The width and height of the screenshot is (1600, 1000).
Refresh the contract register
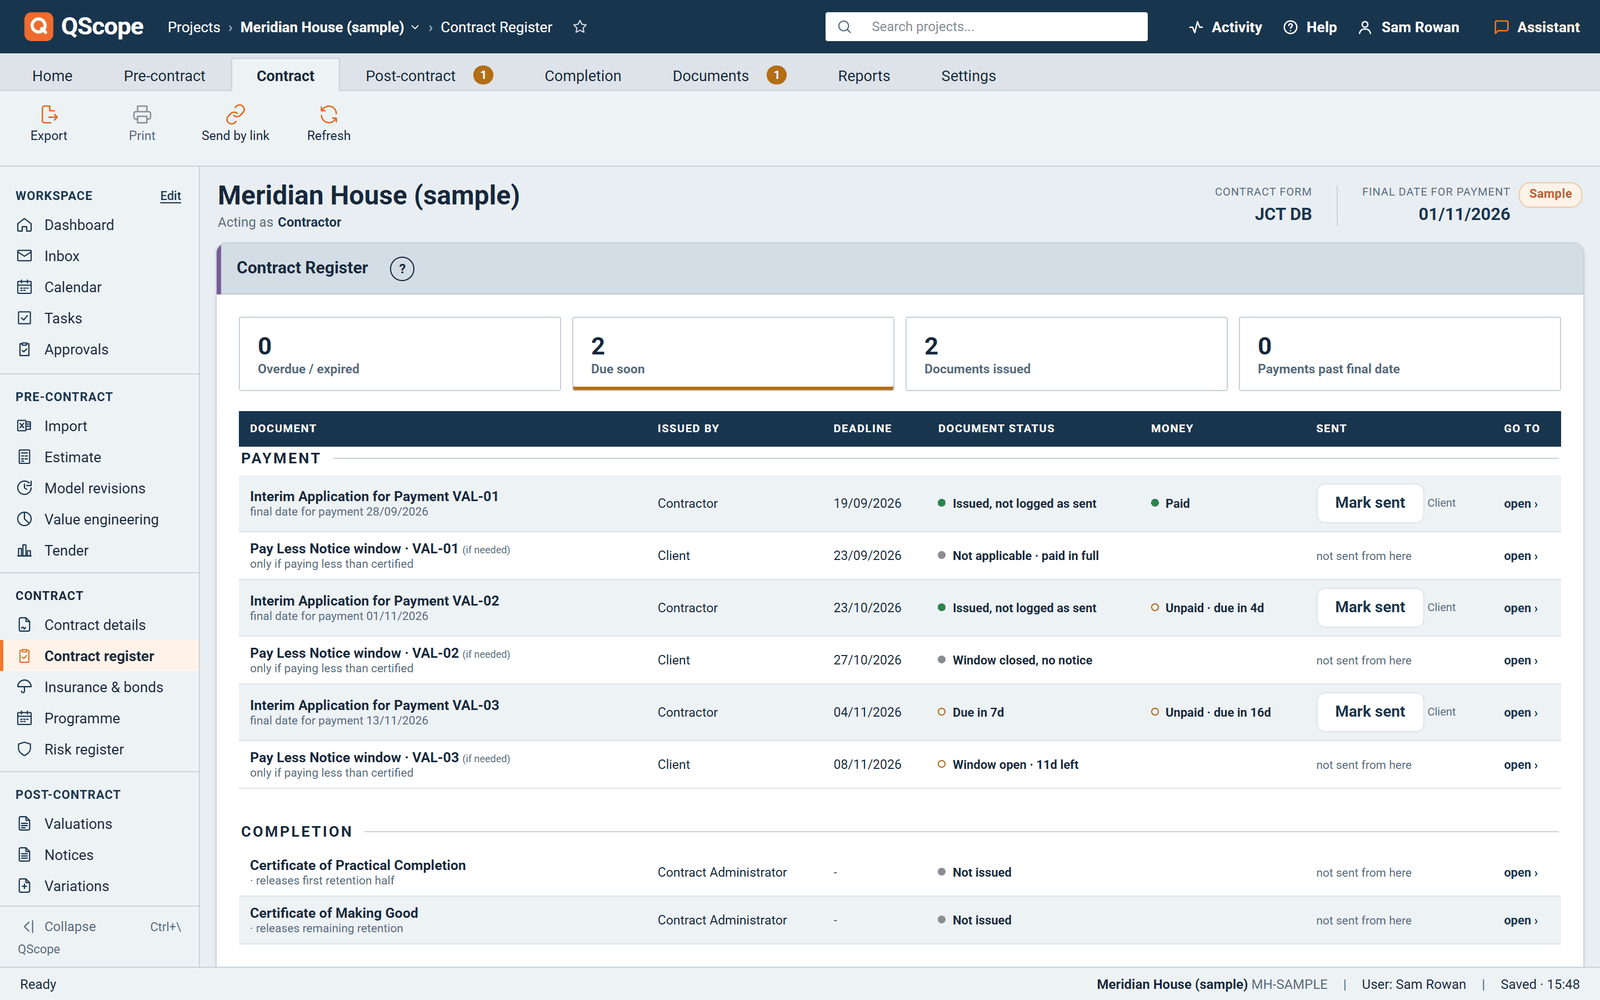tap(329, 124)
